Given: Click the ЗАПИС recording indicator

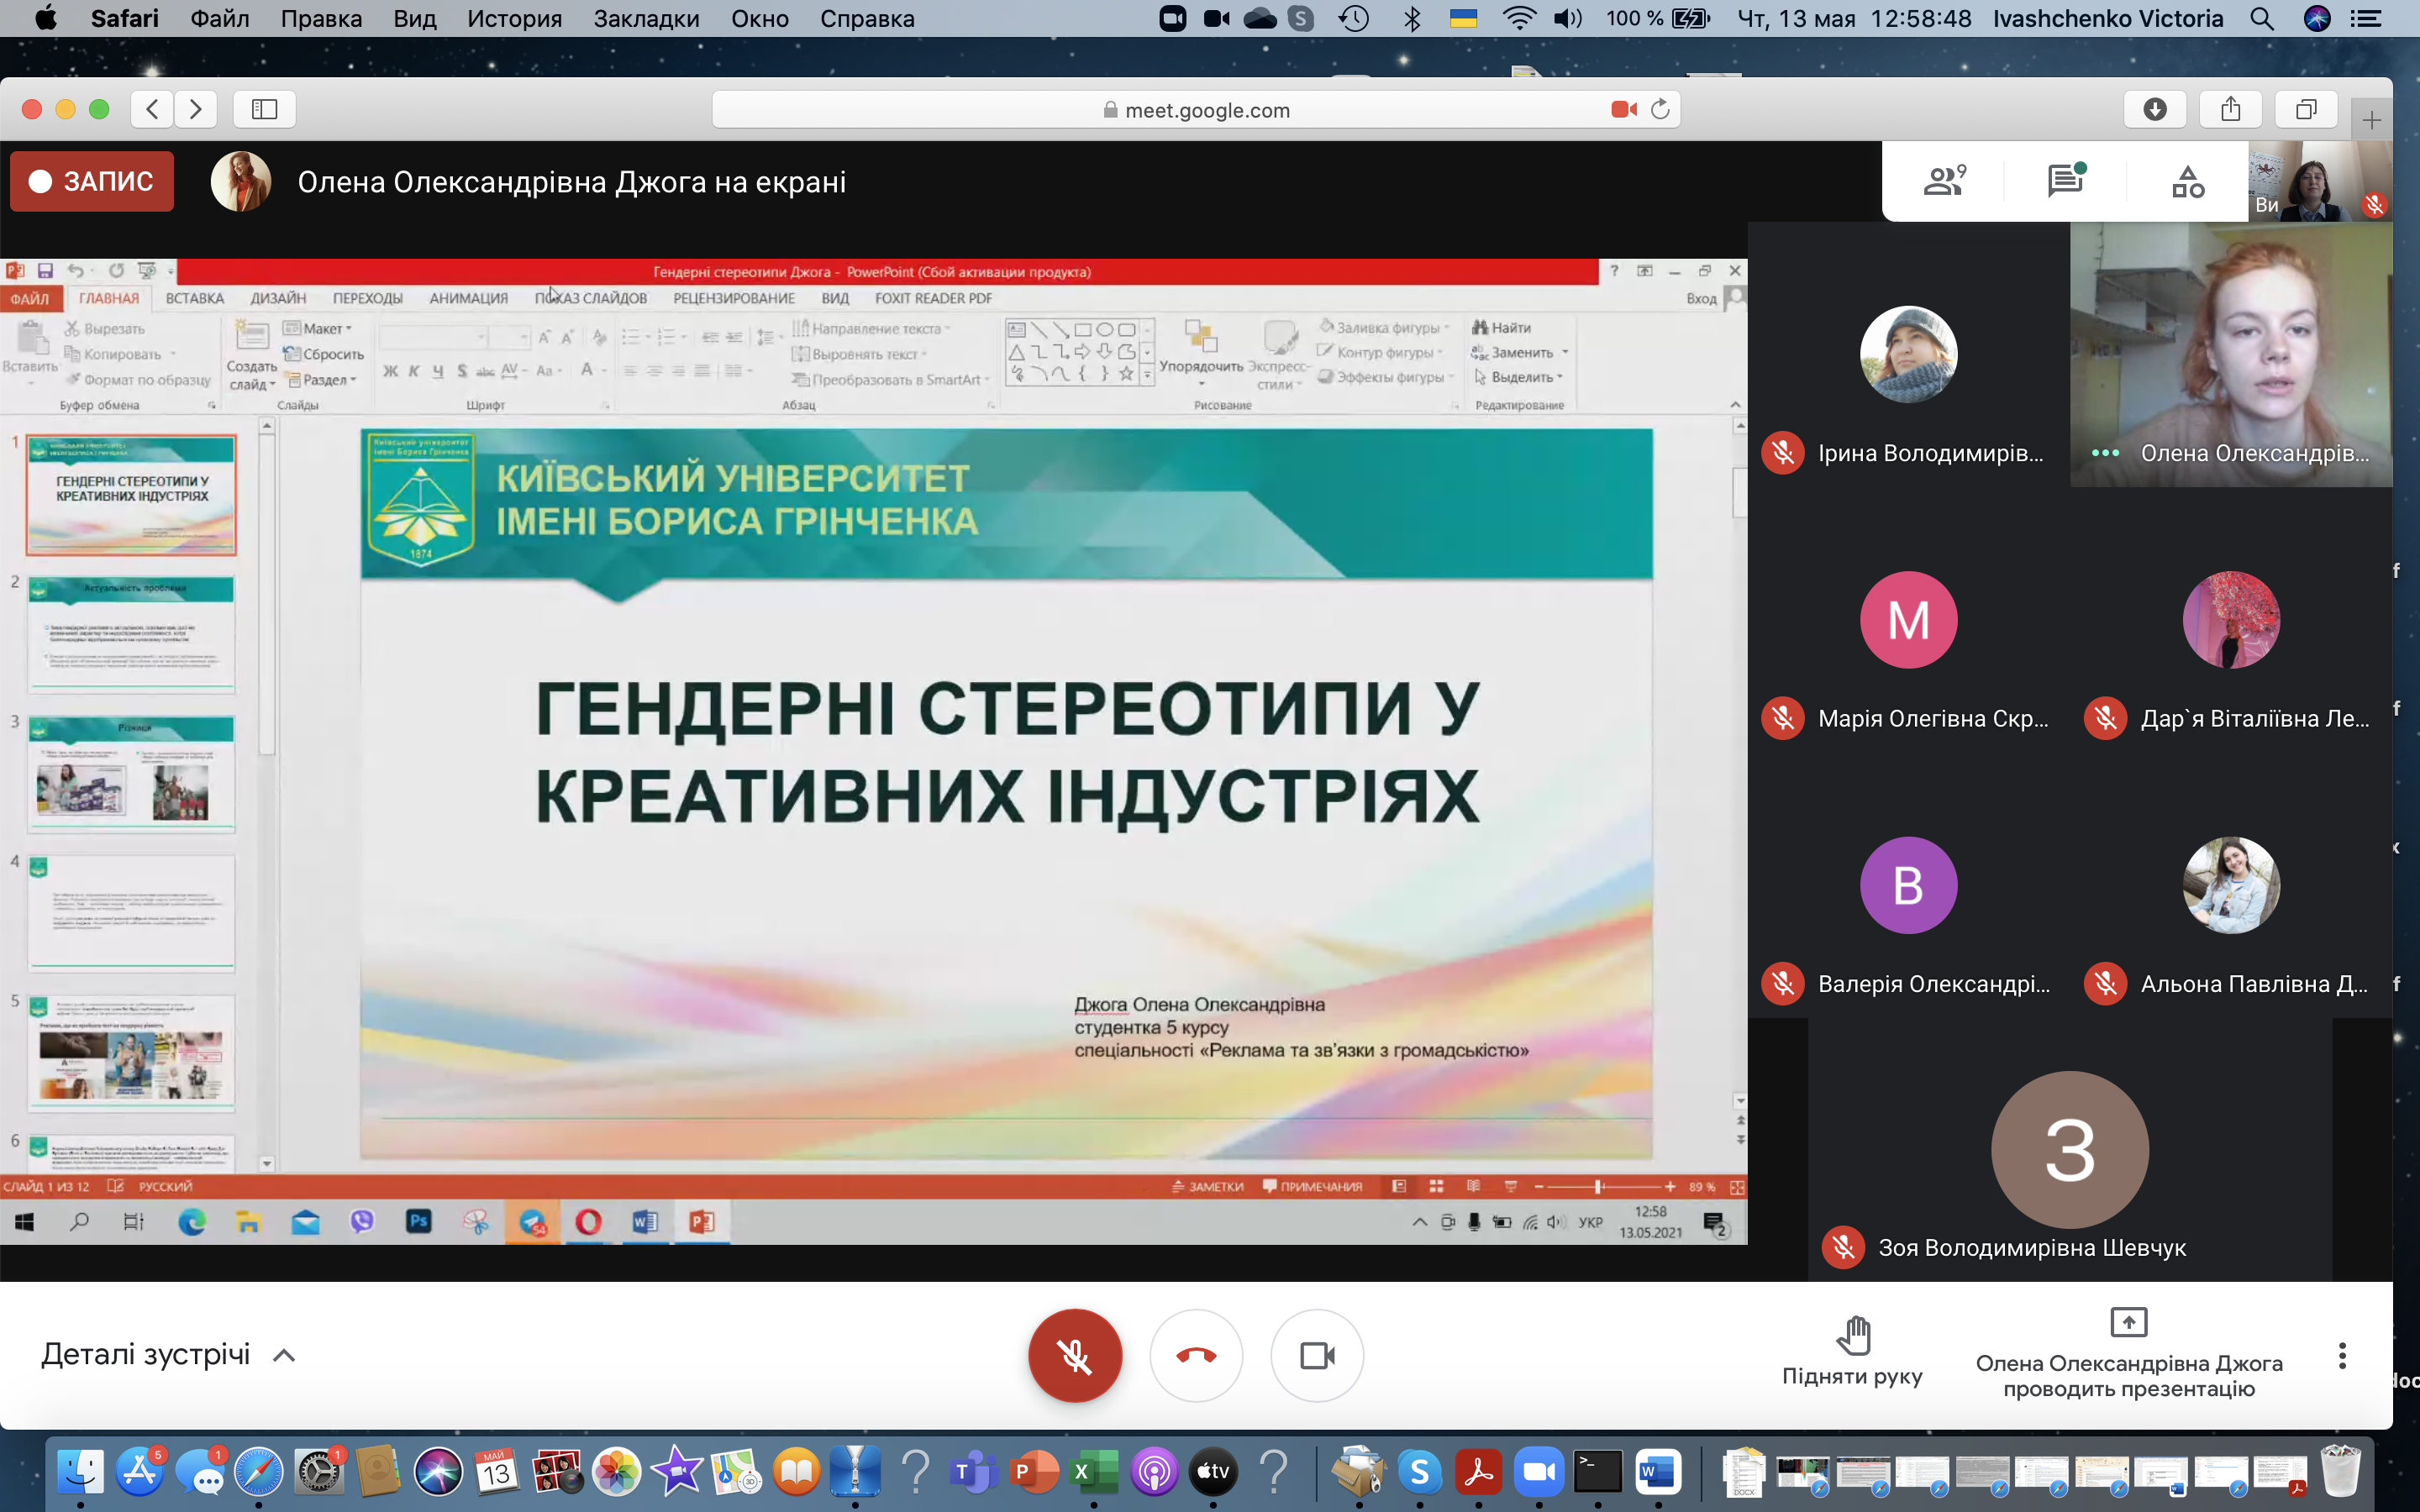Looking at the screenshot, I should coord(92,181).
